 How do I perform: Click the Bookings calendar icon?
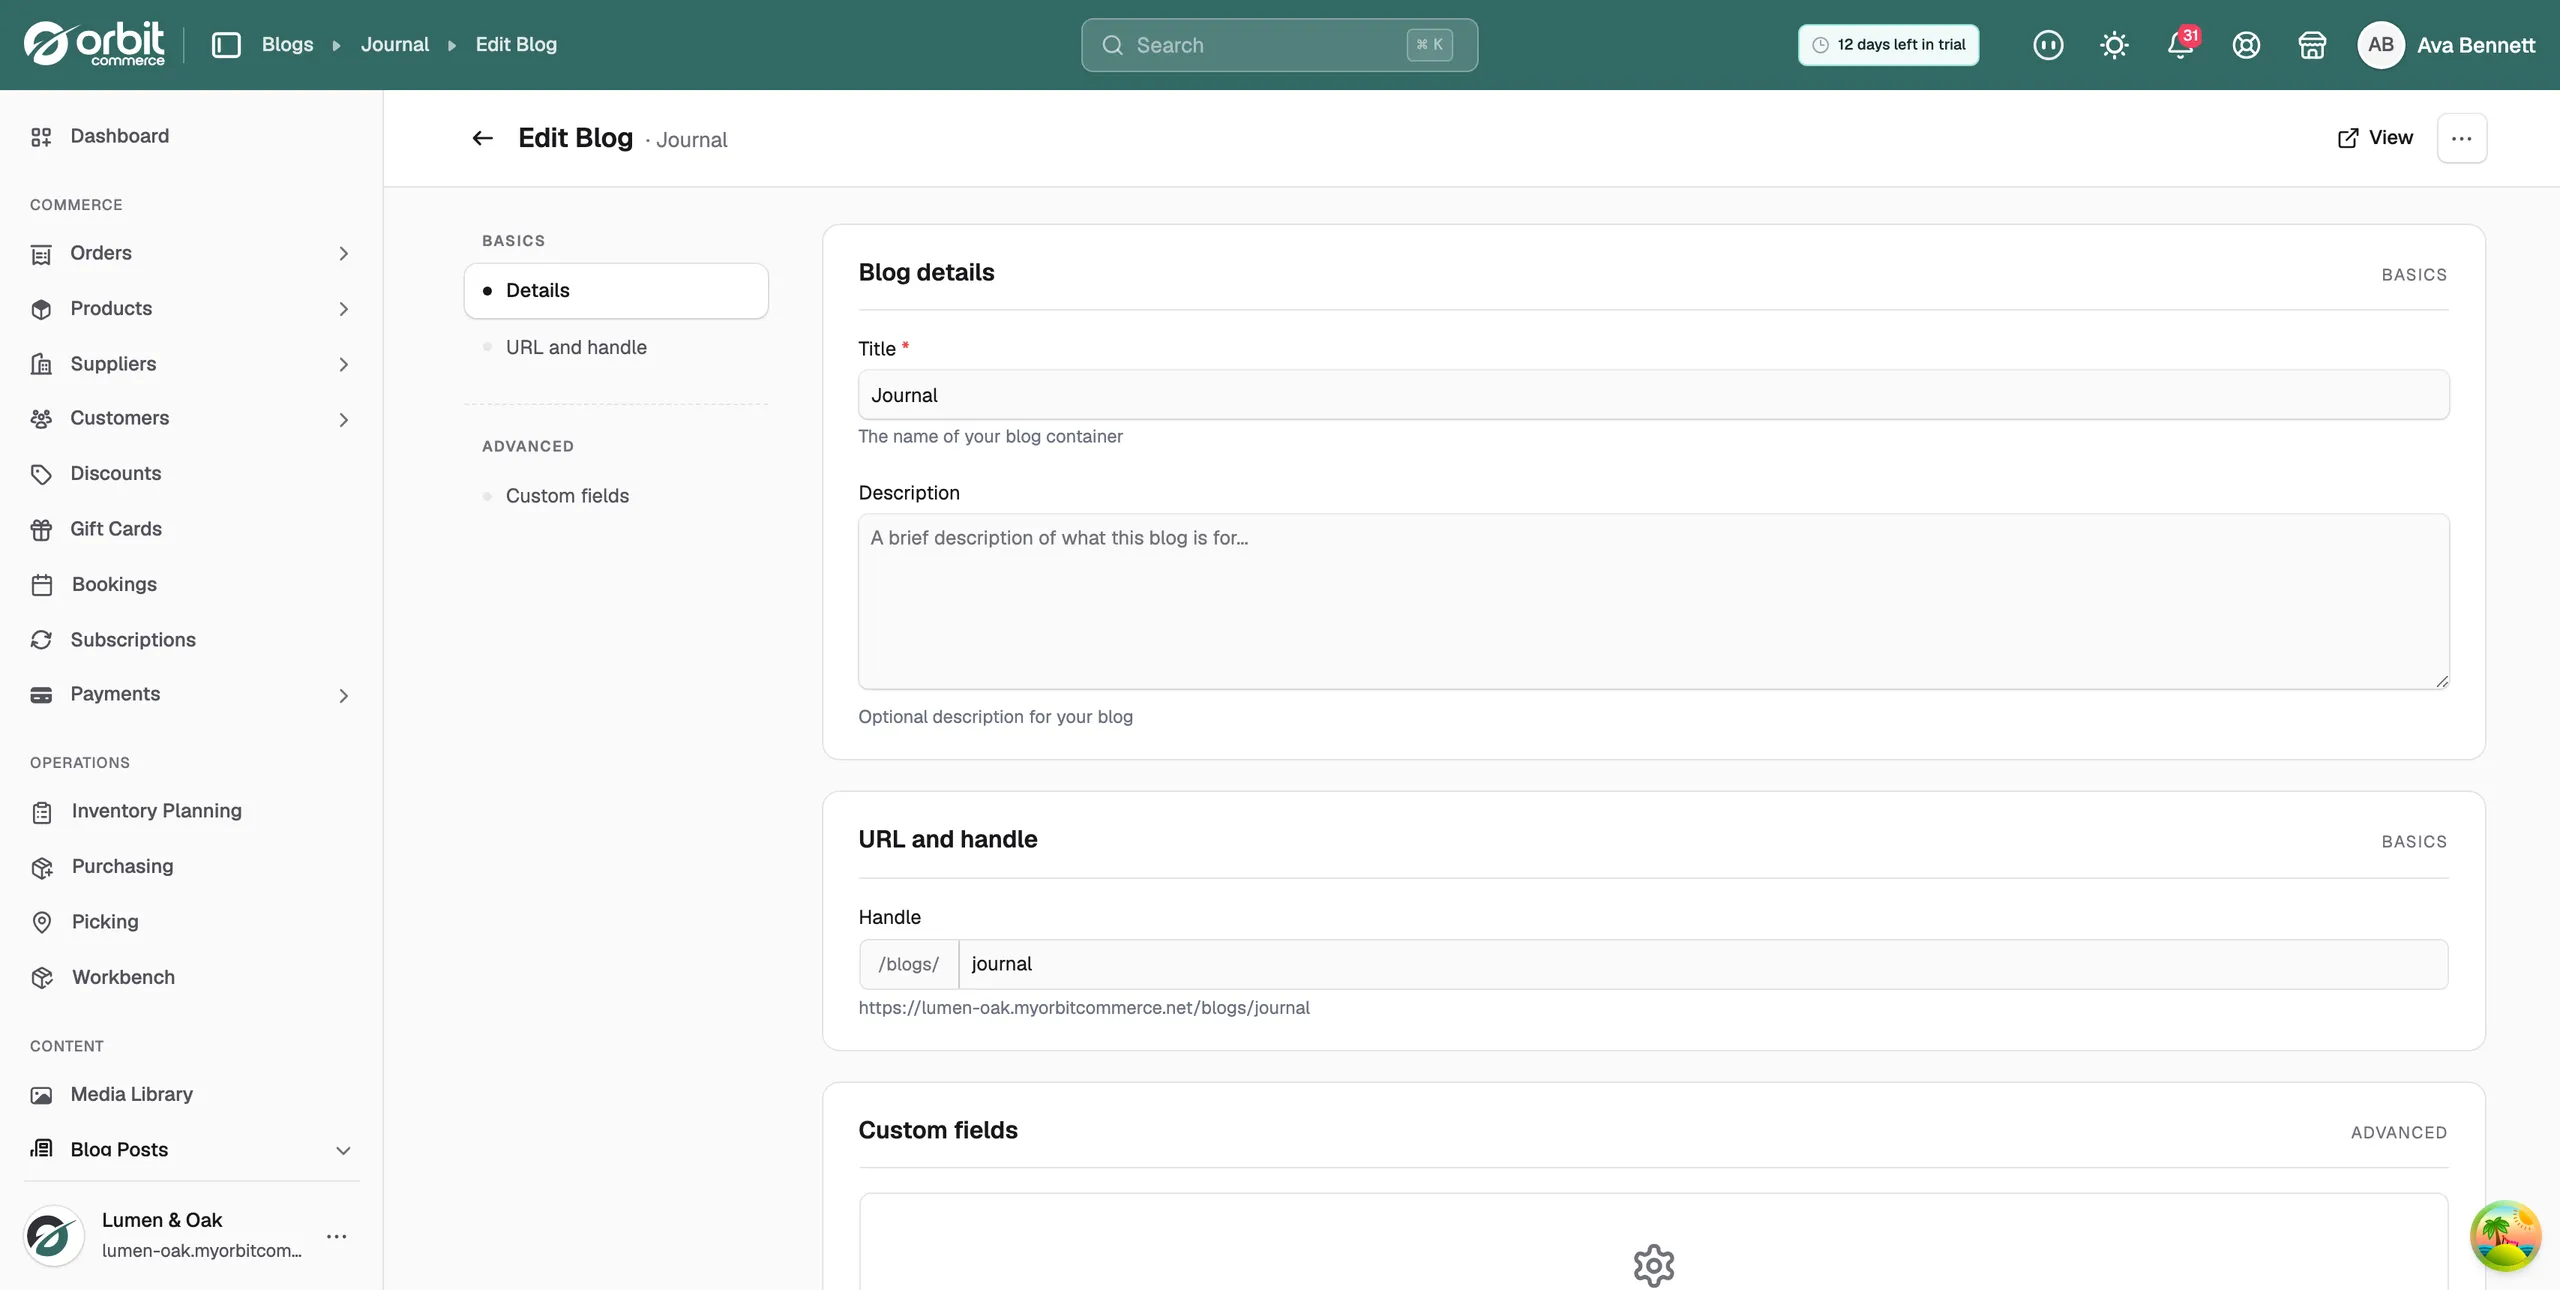(x=41, y=585)
